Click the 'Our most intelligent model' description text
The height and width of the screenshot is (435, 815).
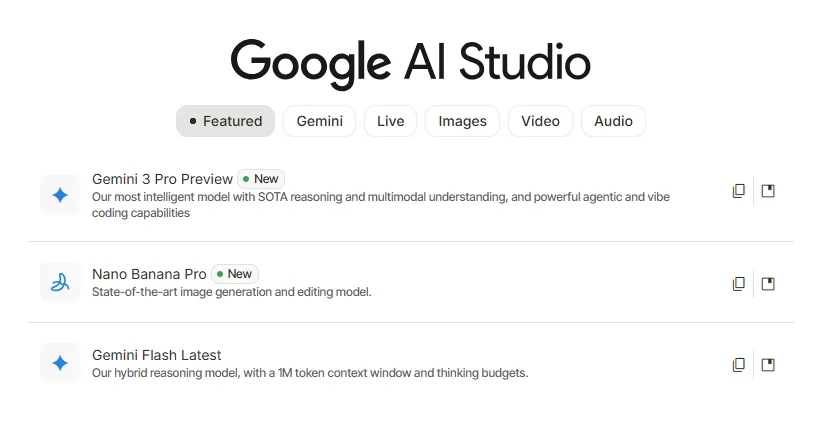pos(381,205)
